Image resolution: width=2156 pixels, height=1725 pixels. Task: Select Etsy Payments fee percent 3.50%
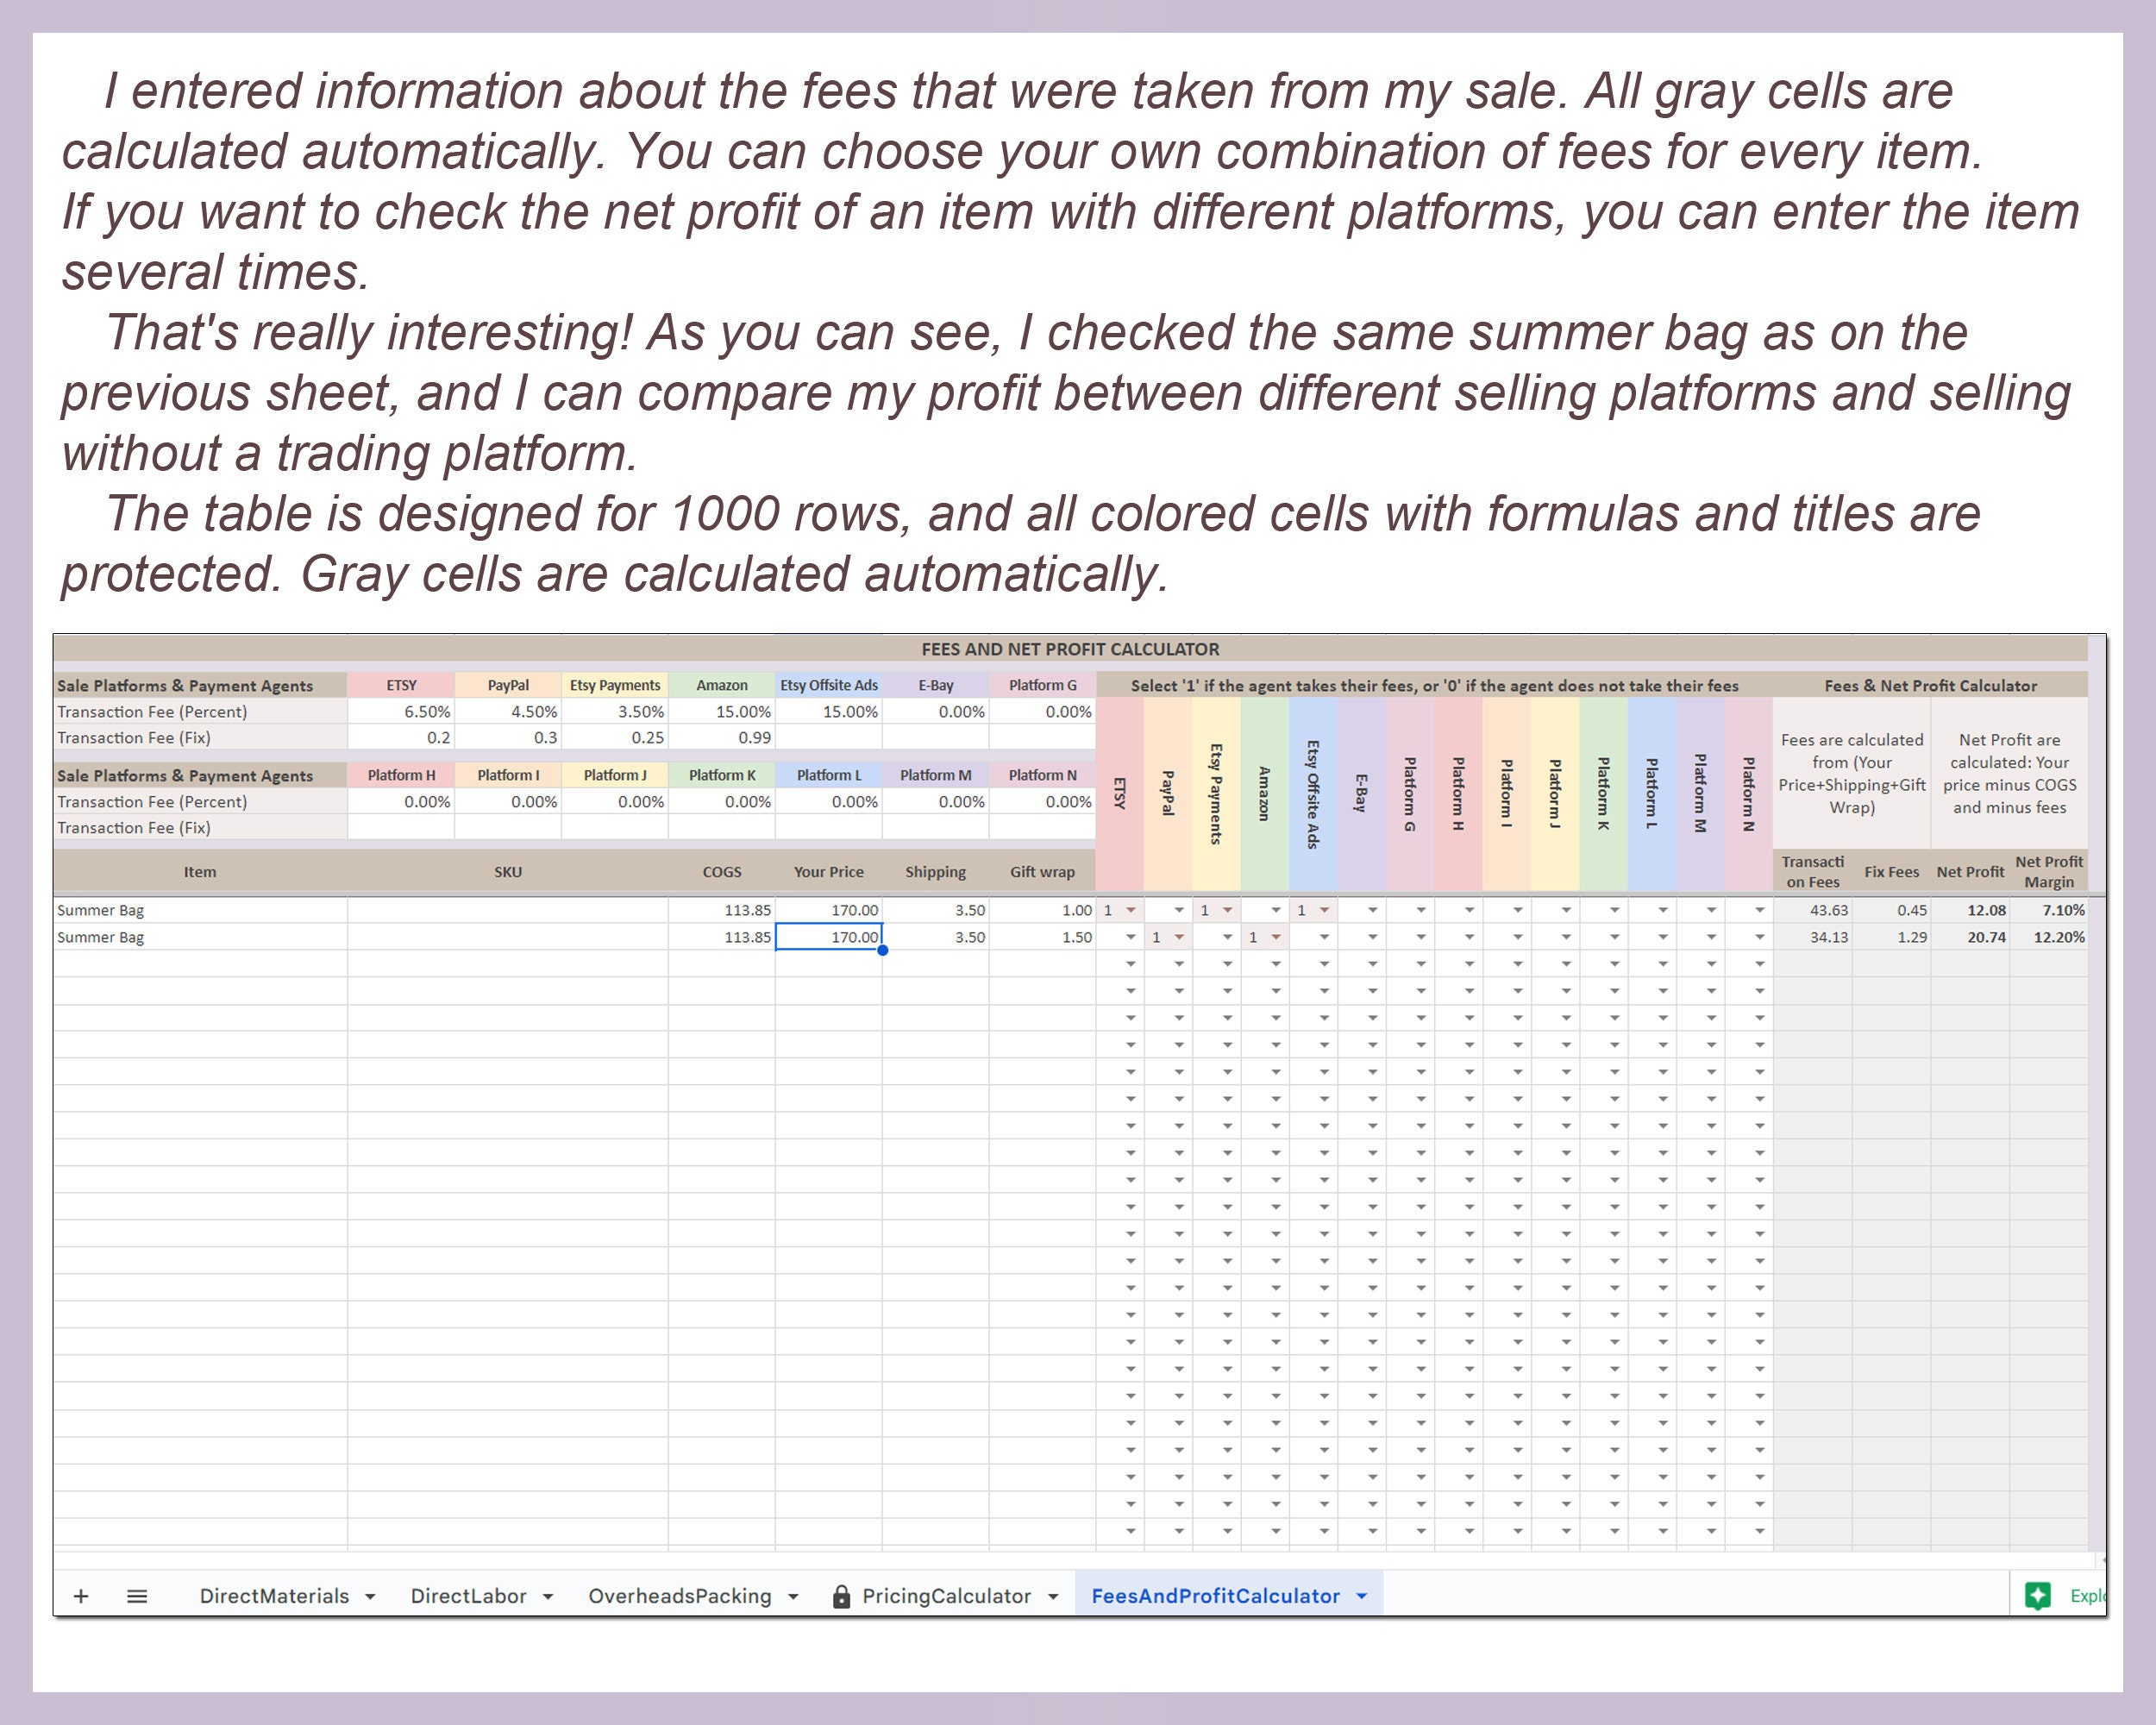coord(615,712)
